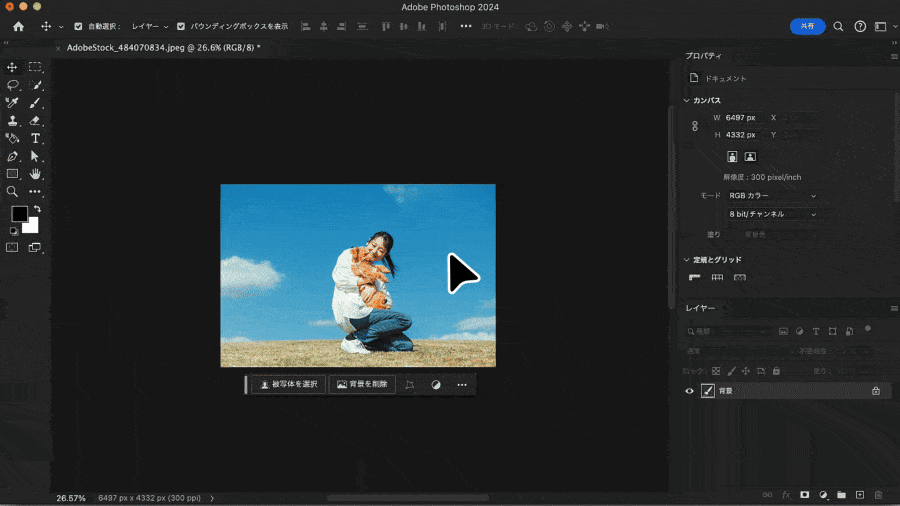900x506 pixels.
Task: Go to the Home screen
Action: tap(18, 26)
